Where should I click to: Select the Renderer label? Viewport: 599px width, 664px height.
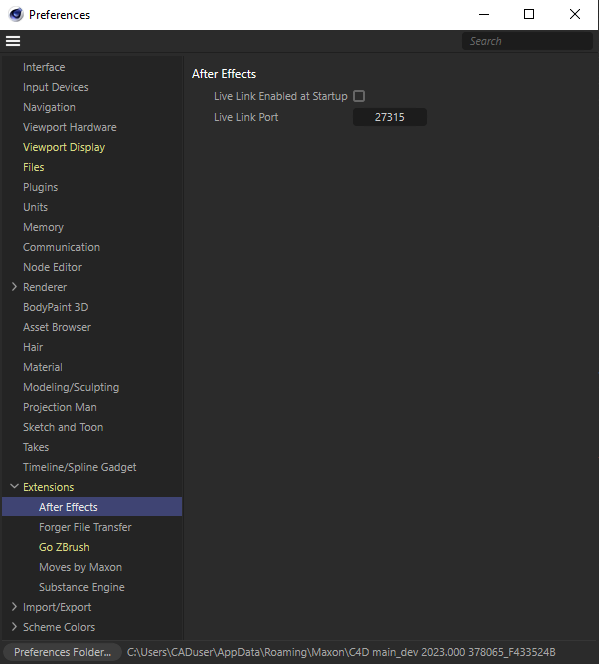(45, 287)
